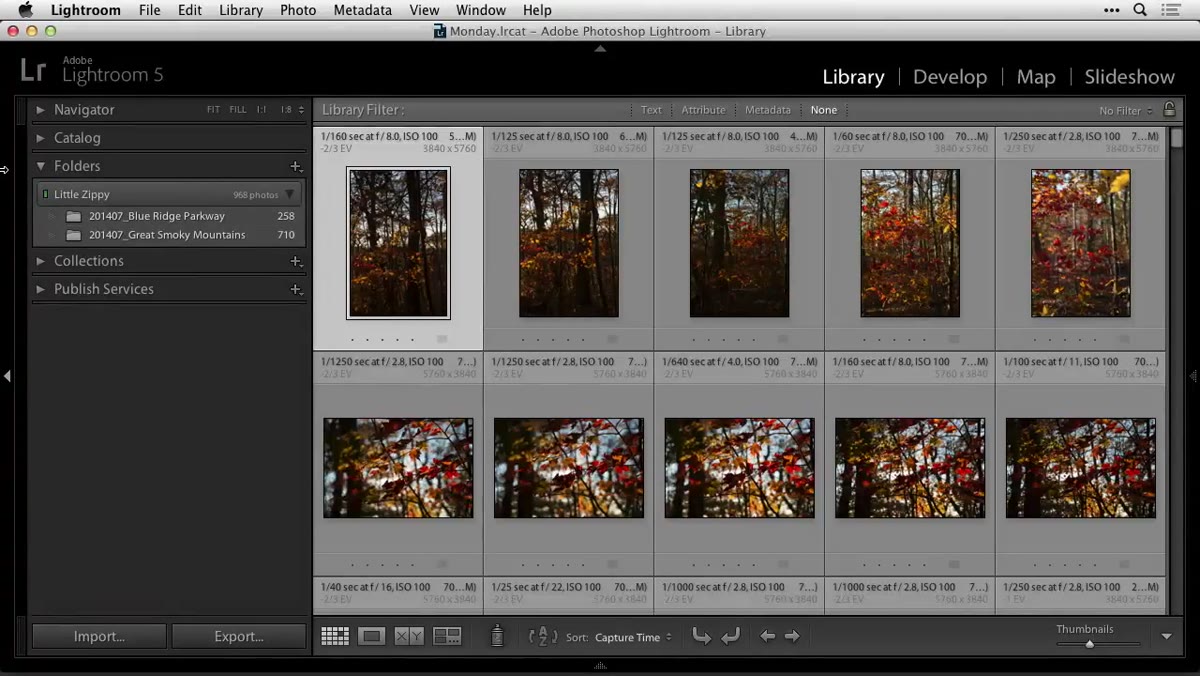Open the Sort Capture Time dropdown
This screenshot has width=1200, height=676.
pyautogui.click(x=633, y=637)
